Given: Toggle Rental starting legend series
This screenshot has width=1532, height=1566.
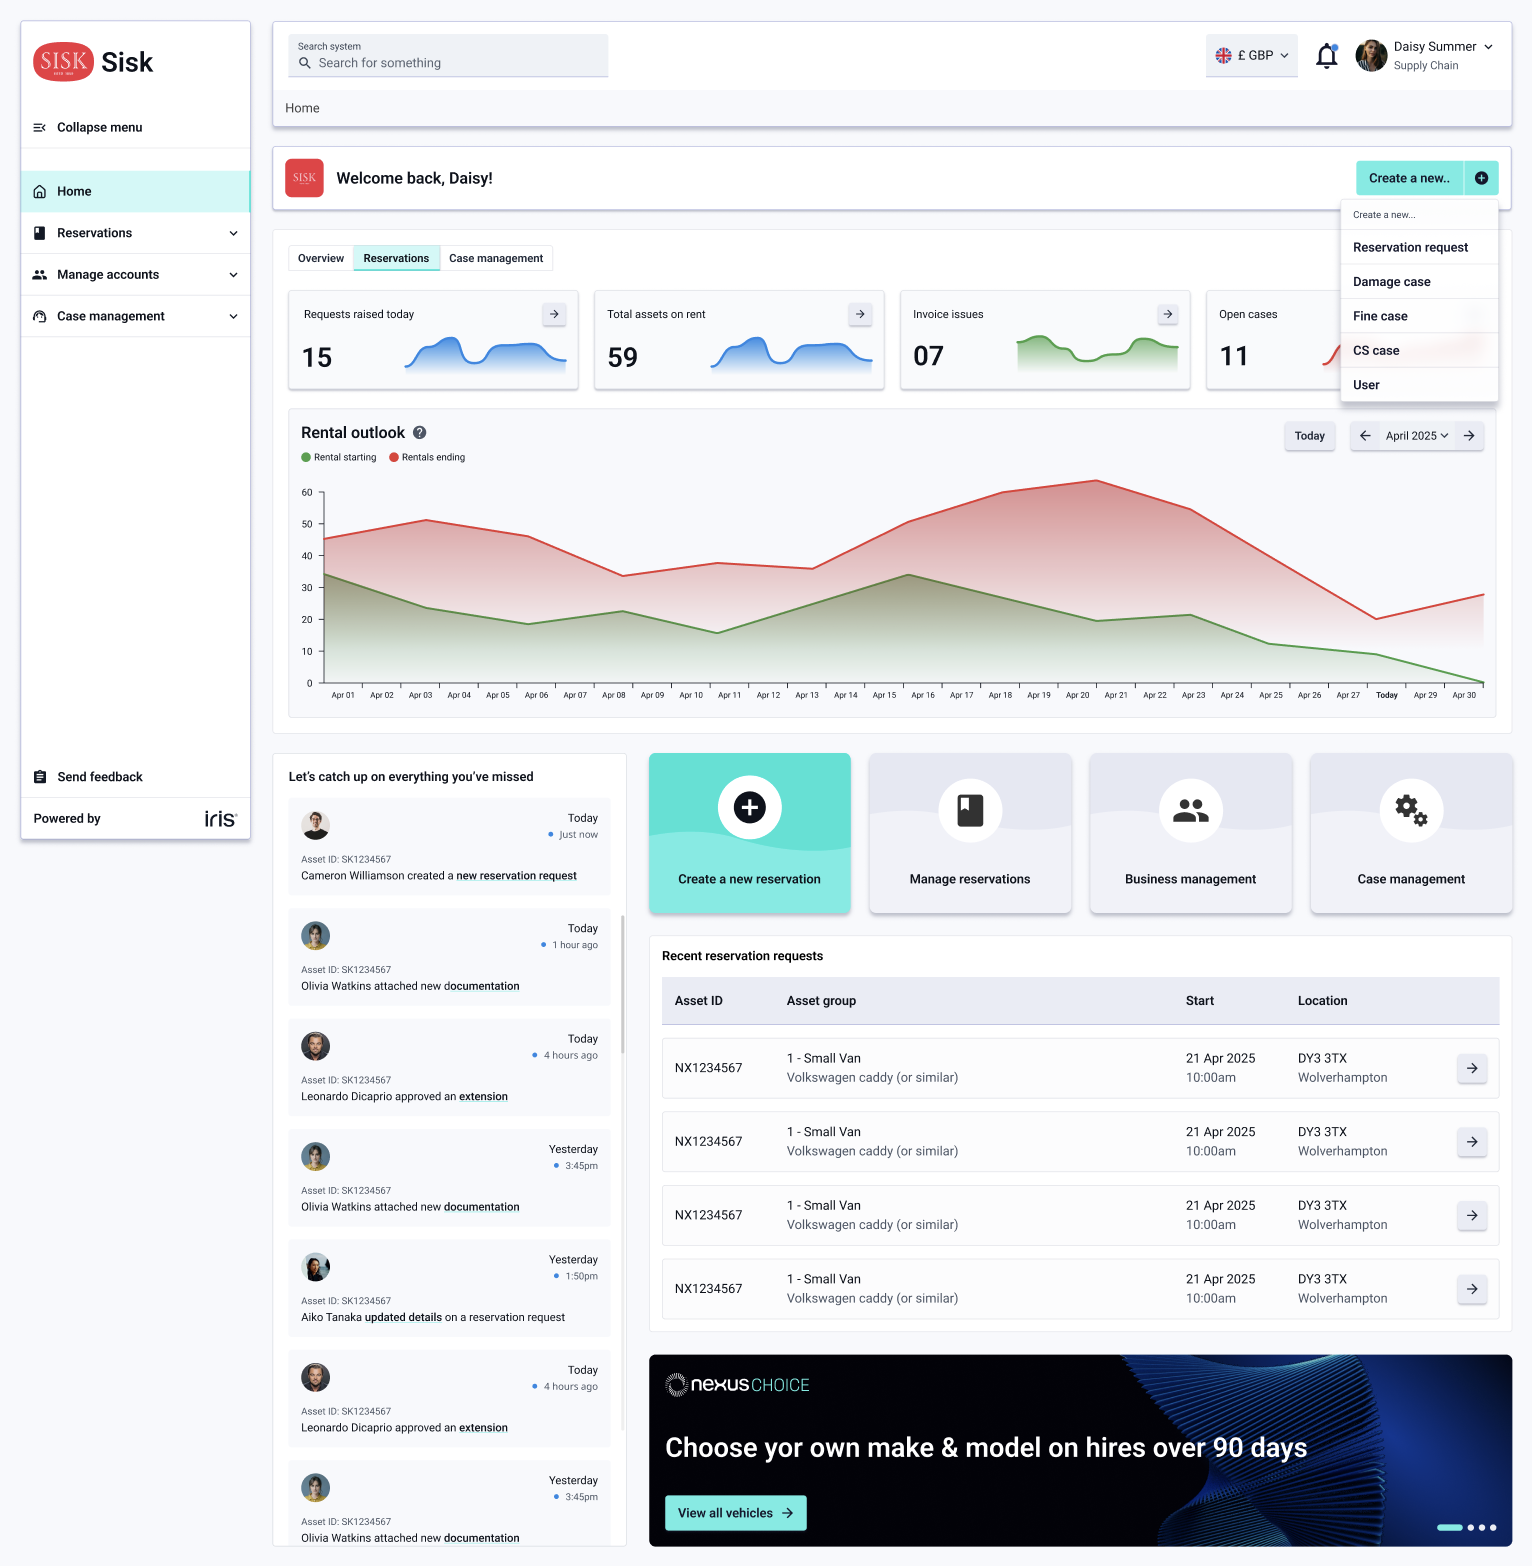Looking at the screenshot, I should (x=339, y=458).
